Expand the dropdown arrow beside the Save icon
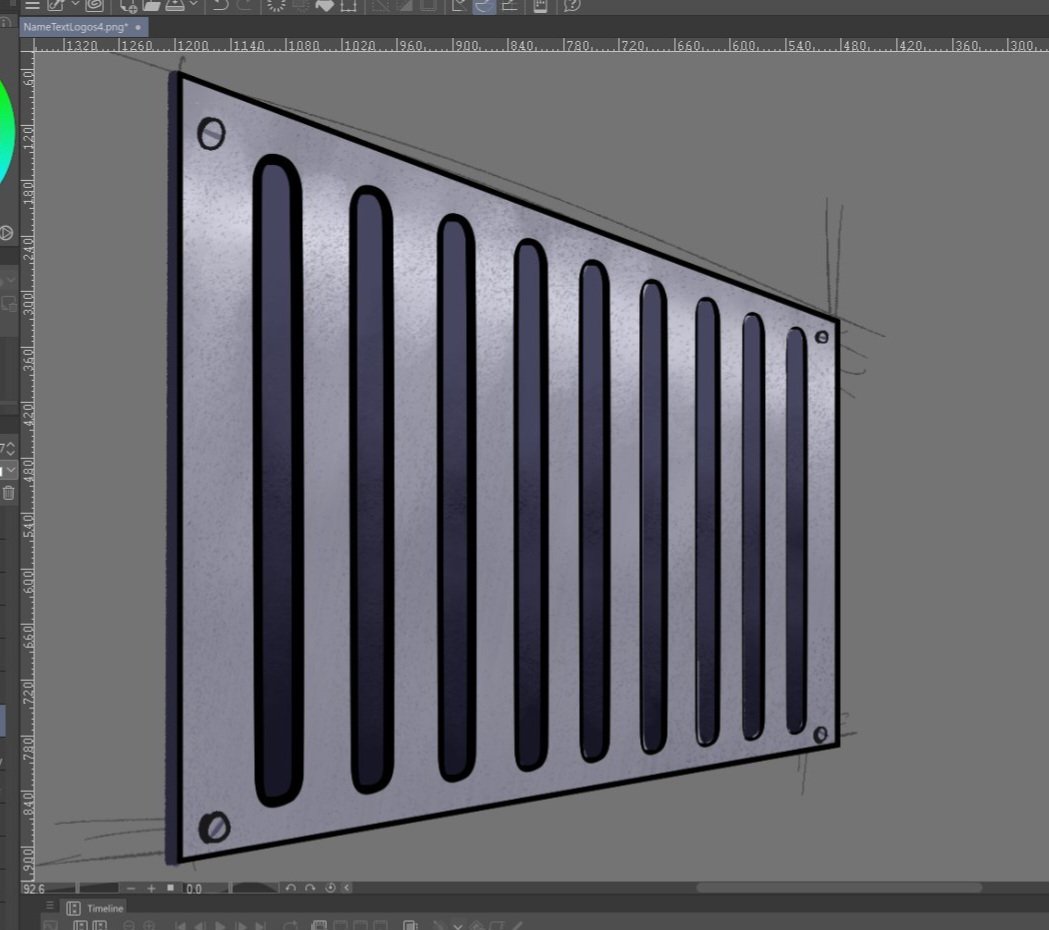 point(193,4)
